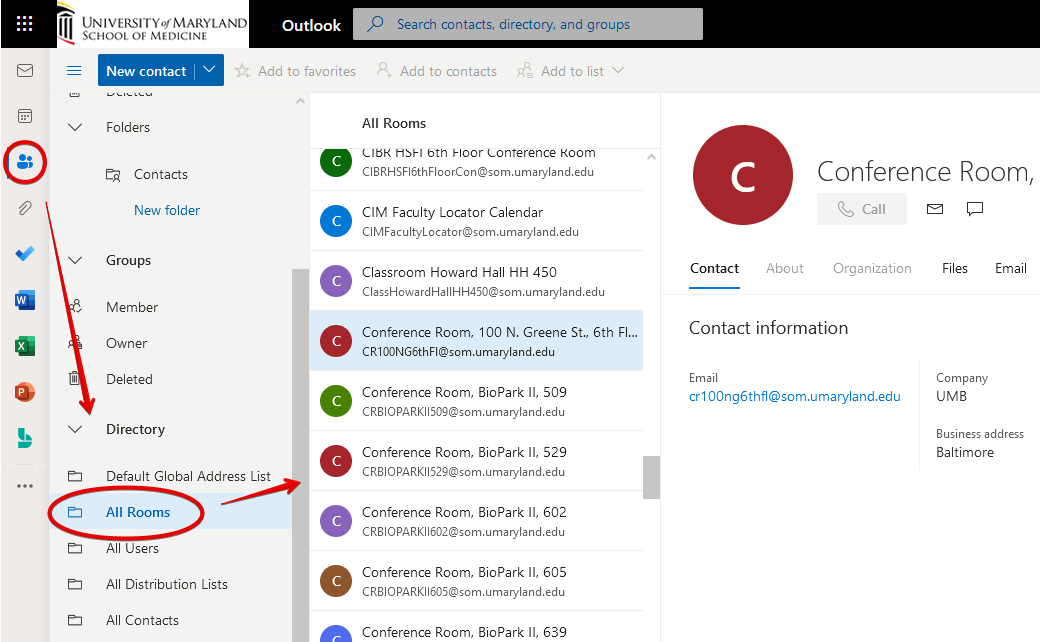Open the To Do checkmark app
1040x642 pixels.
tap(25, 254)
